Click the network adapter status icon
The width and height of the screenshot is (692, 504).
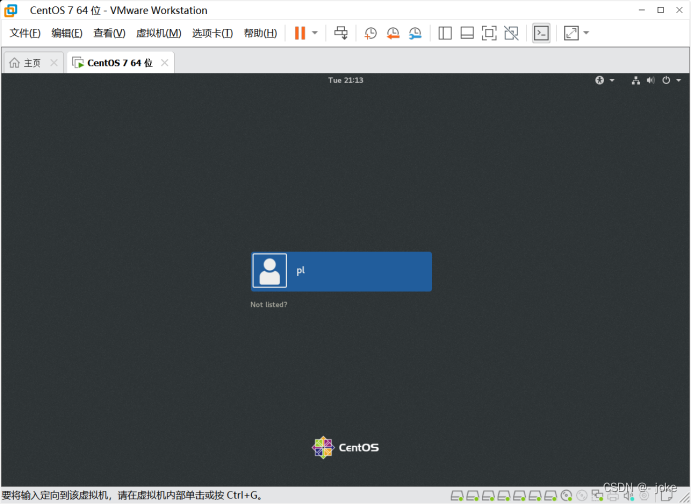pyautogui.click(x=598, y=496)
